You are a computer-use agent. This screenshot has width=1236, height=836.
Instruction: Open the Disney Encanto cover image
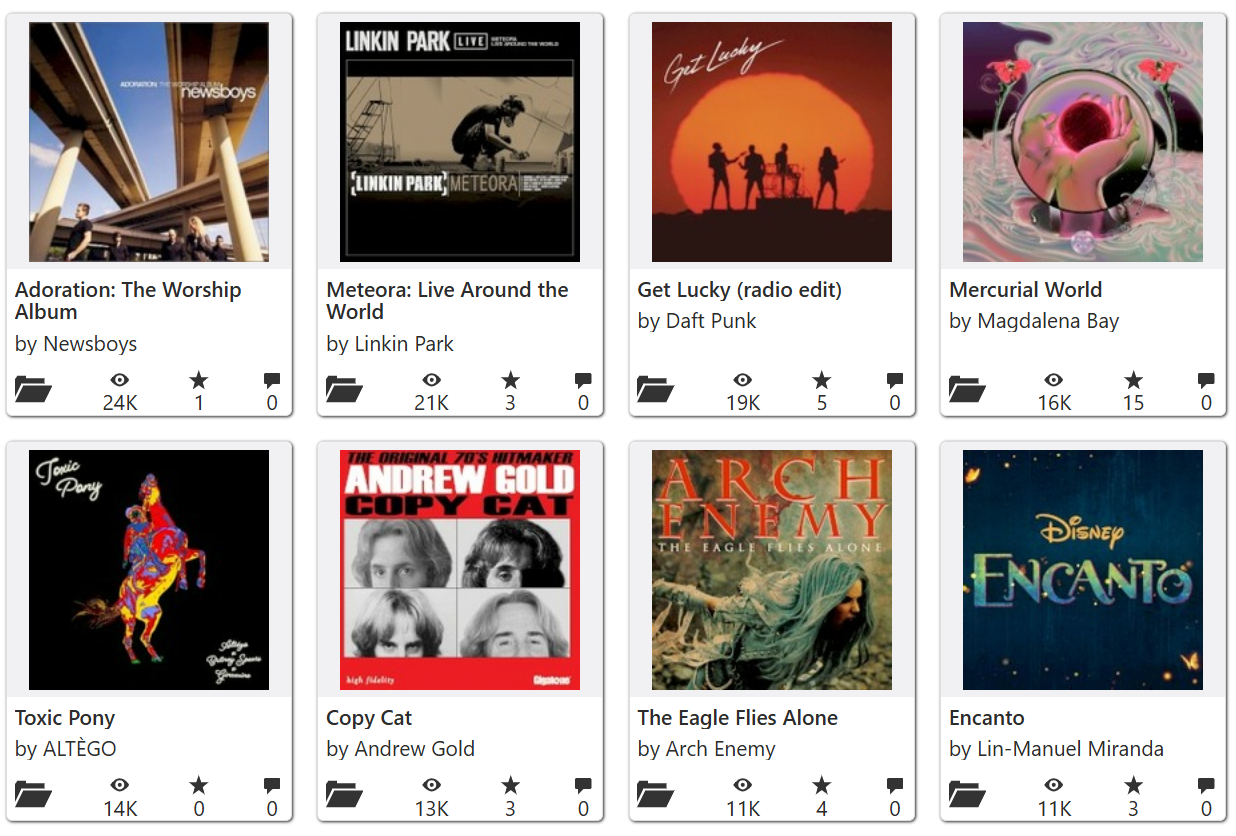(1083, 570)
